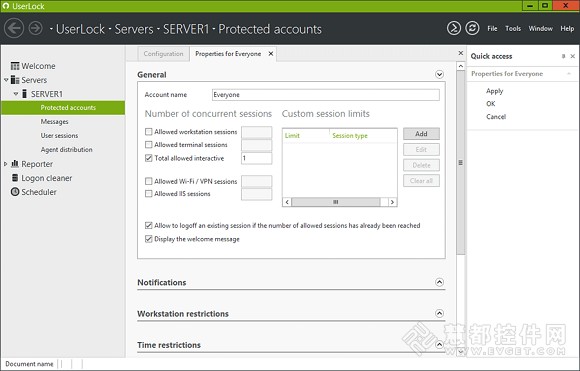Click UserLock in the breadcrumb path
580x371 pixels.
[80, 29]
